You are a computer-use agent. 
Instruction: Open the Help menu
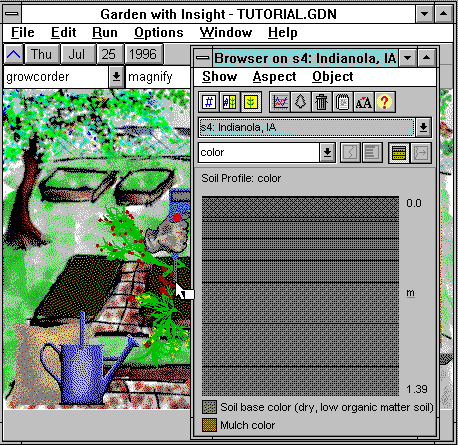click(x=283, y=33)
